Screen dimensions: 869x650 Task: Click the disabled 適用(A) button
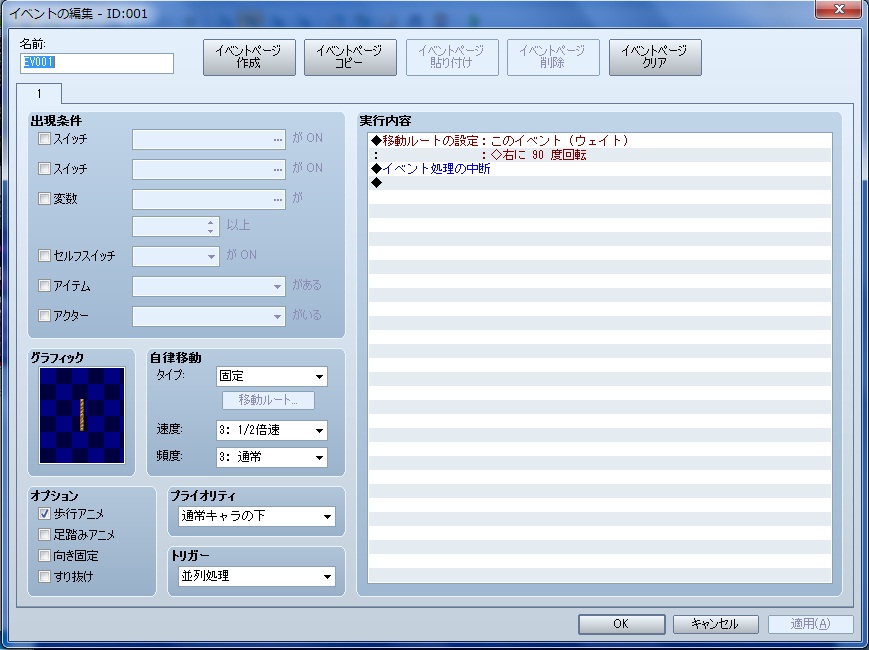click(810, 624)
